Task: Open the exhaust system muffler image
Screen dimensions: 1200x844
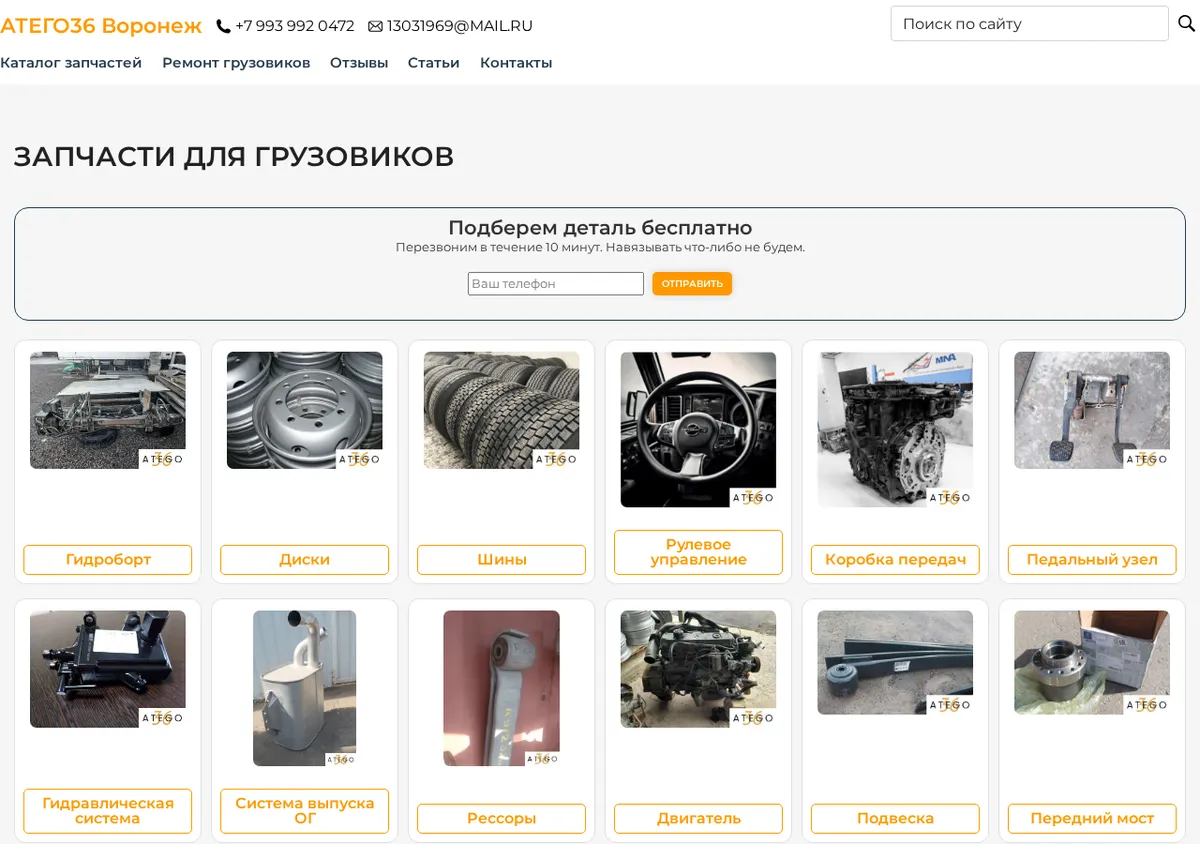Action: [x=305, y=688]
